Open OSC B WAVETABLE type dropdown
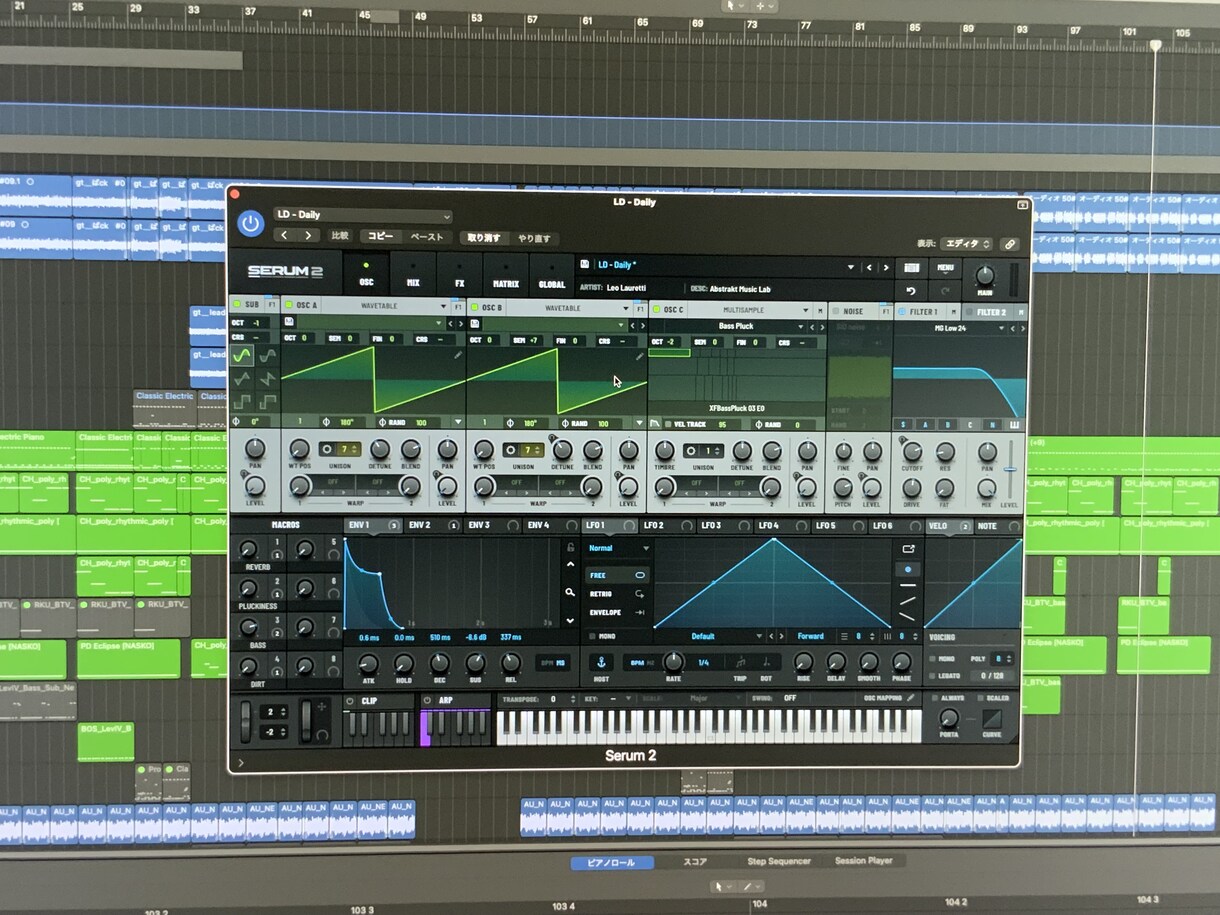This screenshot has height=915, width=1220. click(x=567, y=309)
